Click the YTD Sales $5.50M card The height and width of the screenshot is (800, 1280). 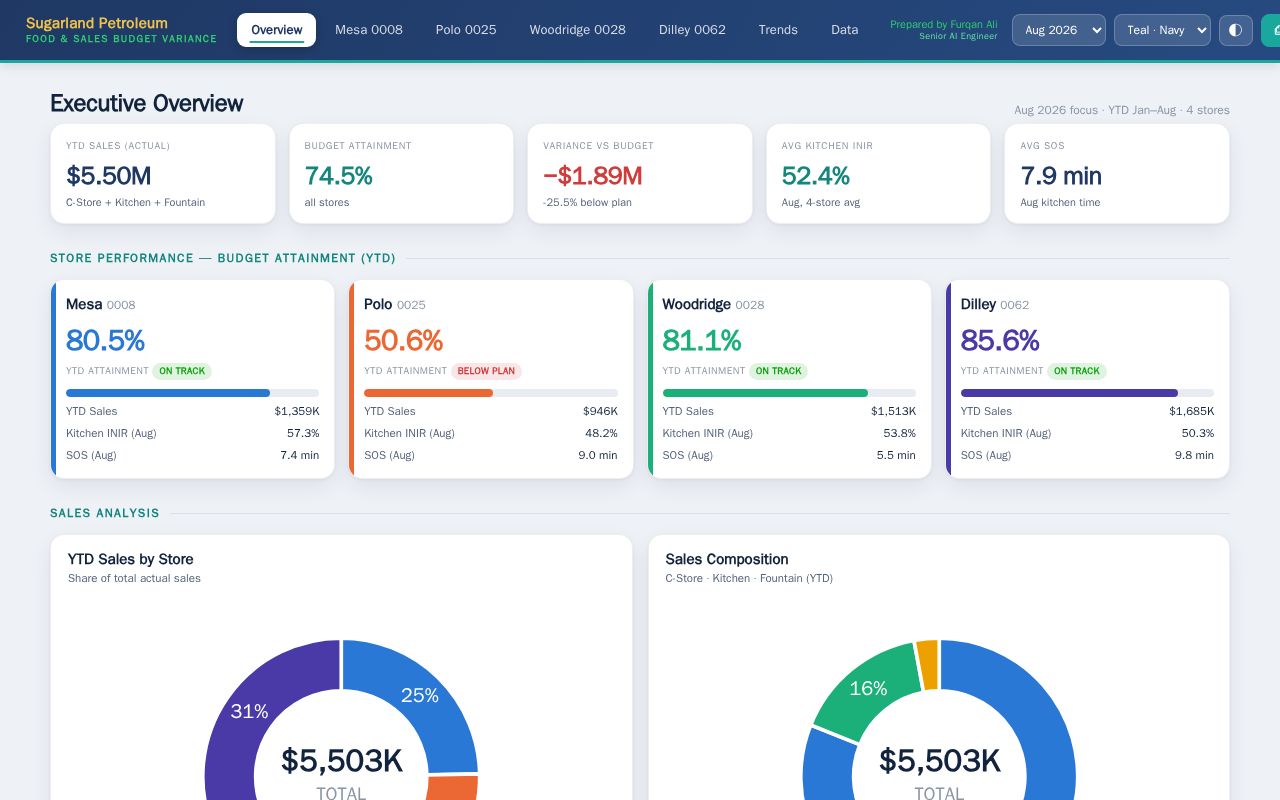click(x=163, y=174)
